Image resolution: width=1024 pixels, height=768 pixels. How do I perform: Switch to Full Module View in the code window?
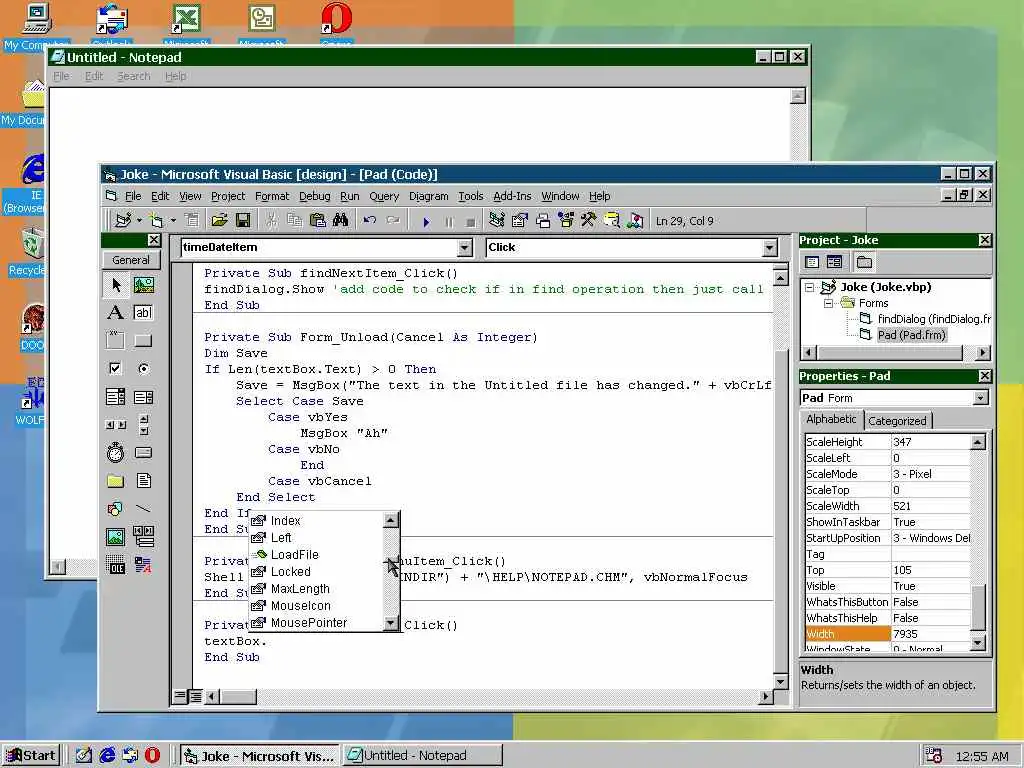[x=195, y=696]
